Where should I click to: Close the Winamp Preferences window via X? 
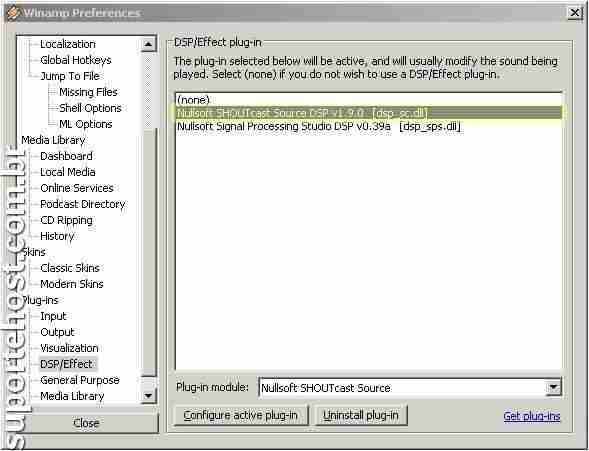click(575, 13)
